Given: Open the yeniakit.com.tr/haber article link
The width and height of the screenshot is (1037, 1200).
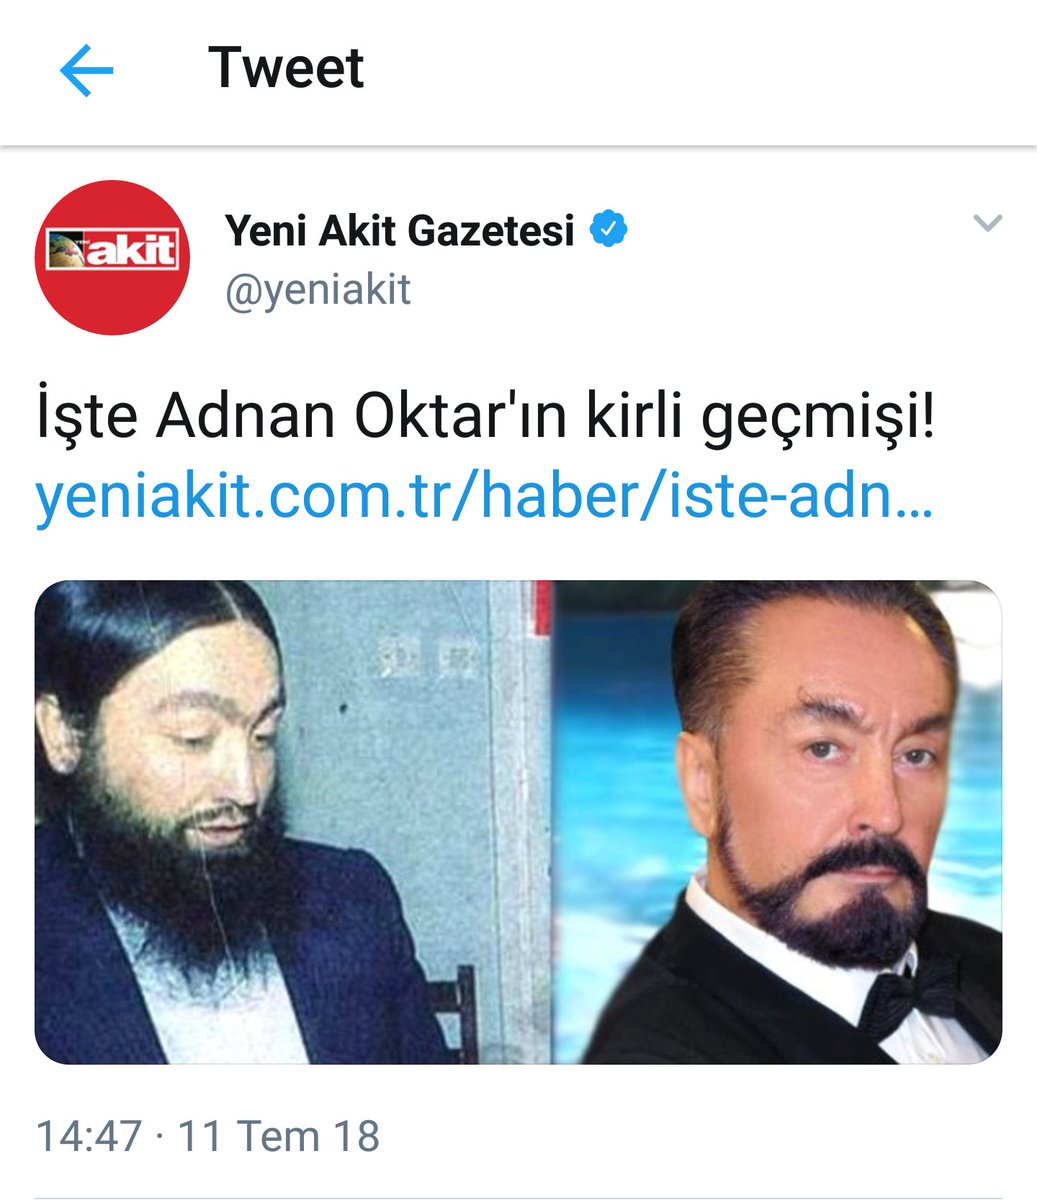Looking at the screenshot, I should coord(484,494).
